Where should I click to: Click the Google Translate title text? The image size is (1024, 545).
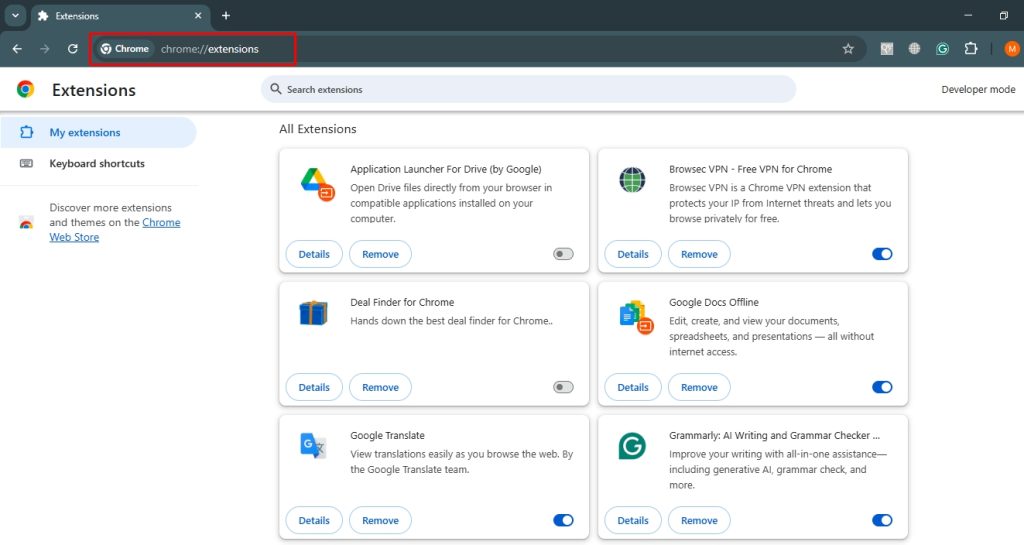(x=387, y=435)
